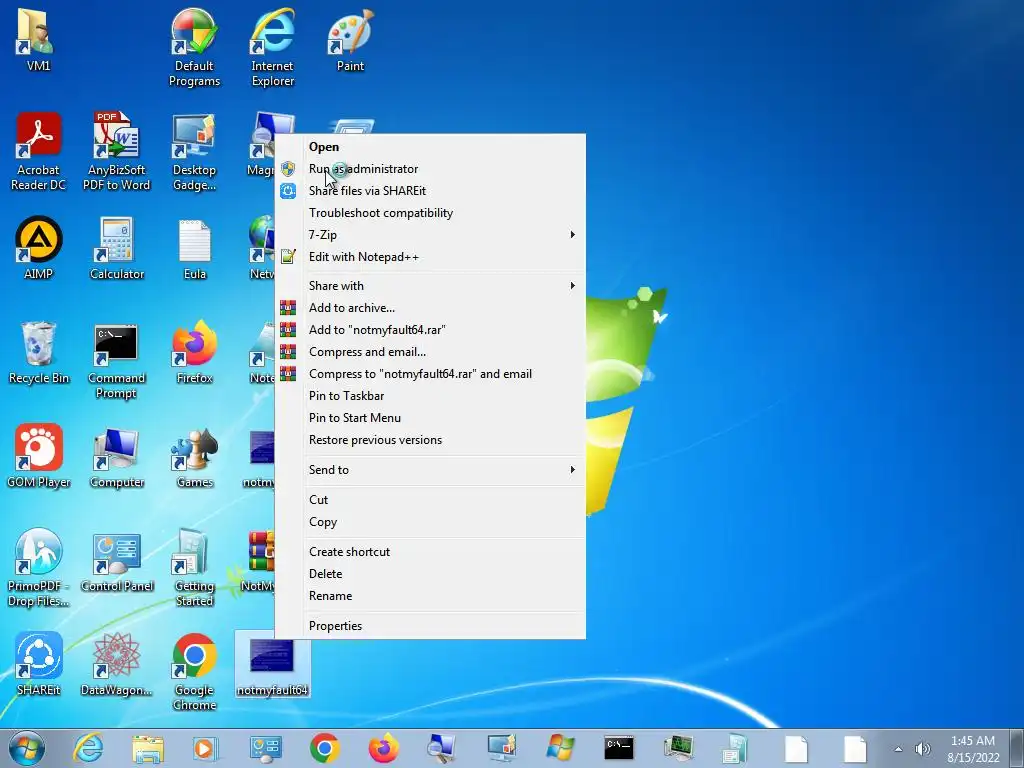Click the volume speaker tray icon
The width and height of the screenshot is (1024, 768).
(922, 749)
